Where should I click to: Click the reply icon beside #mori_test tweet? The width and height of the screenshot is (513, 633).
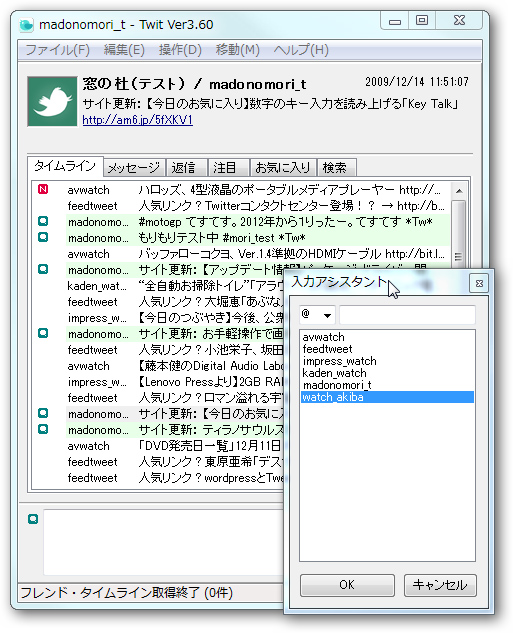click(43, 237)
